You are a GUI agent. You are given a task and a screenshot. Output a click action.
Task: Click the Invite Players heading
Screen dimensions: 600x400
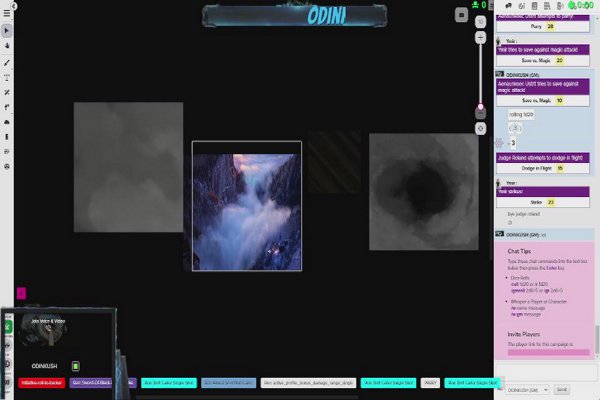523,335
